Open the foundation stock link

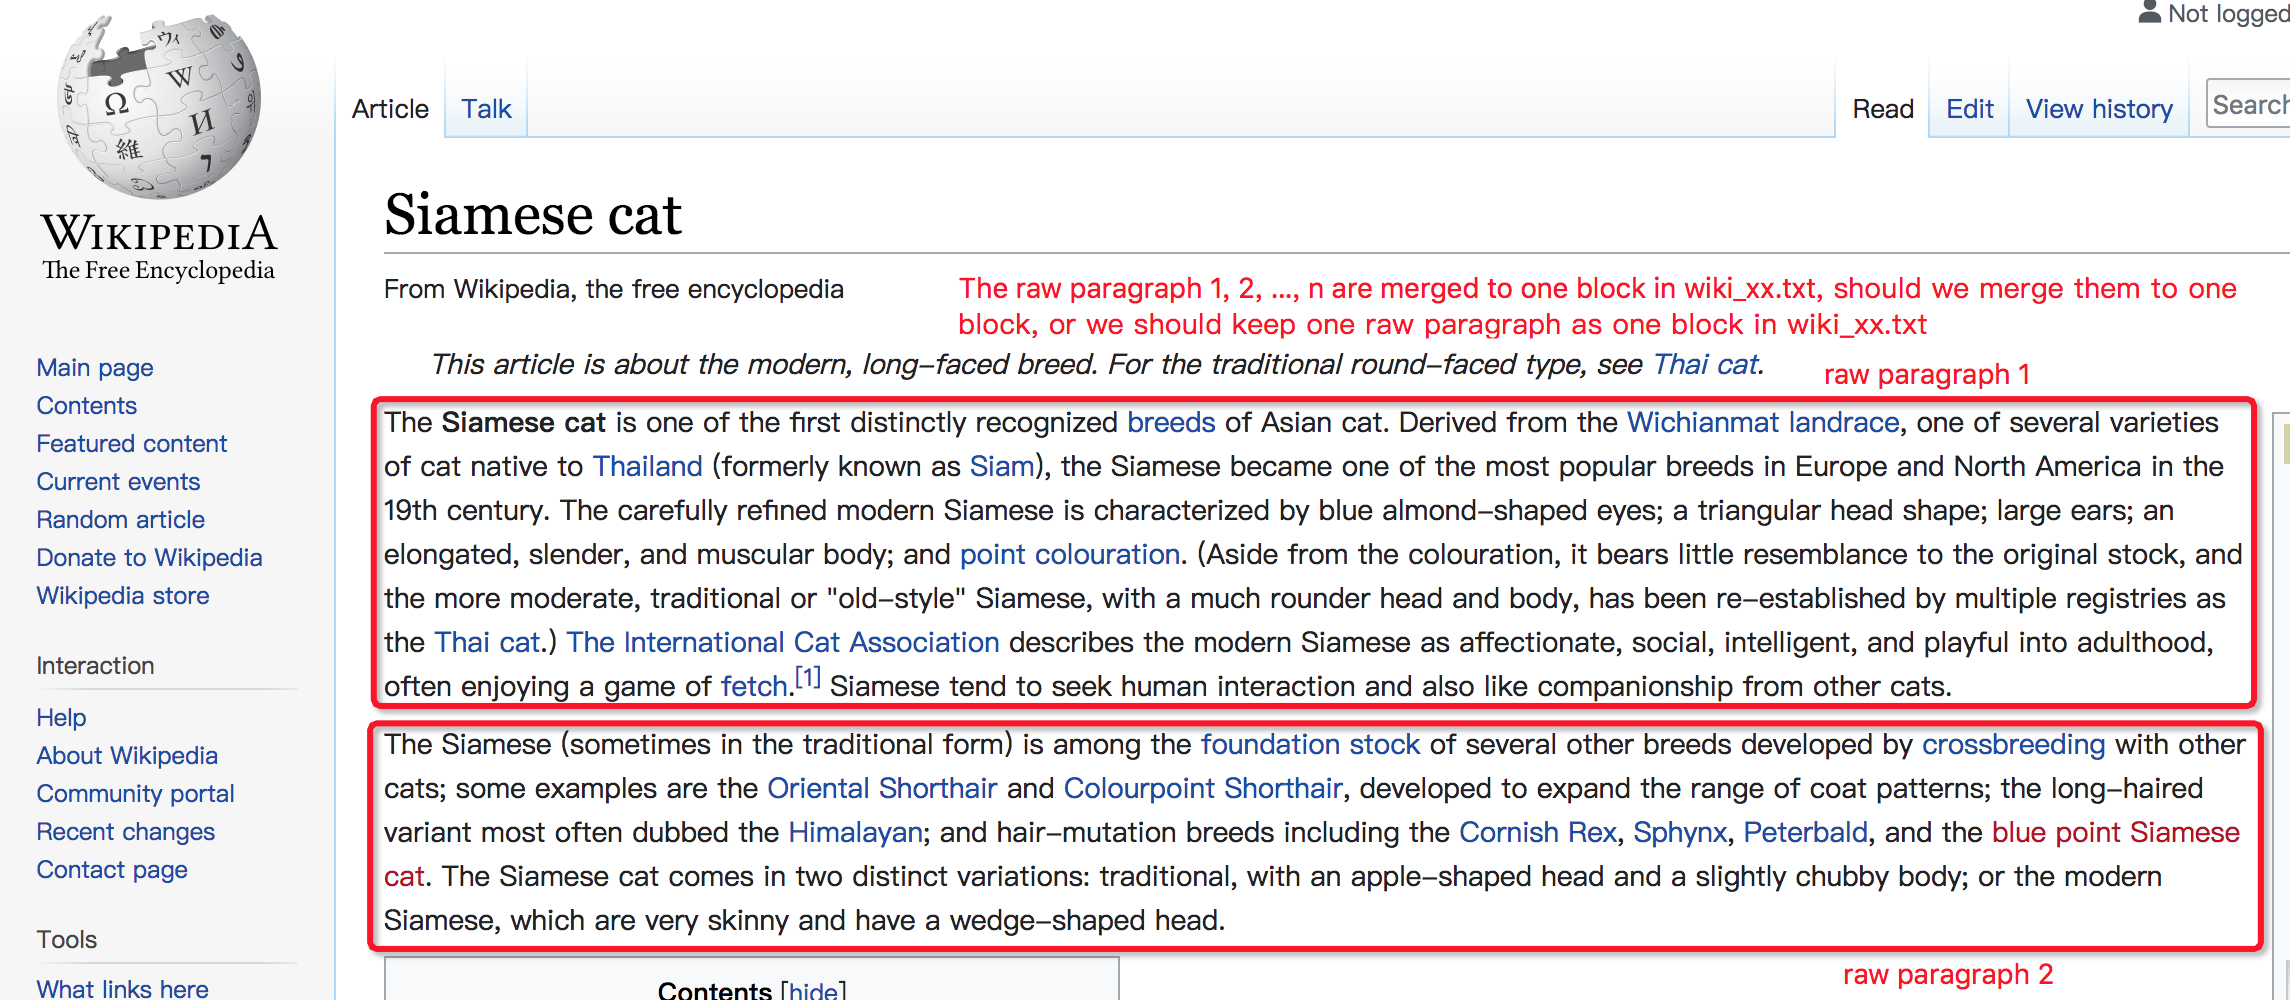tap(1310, 744)
